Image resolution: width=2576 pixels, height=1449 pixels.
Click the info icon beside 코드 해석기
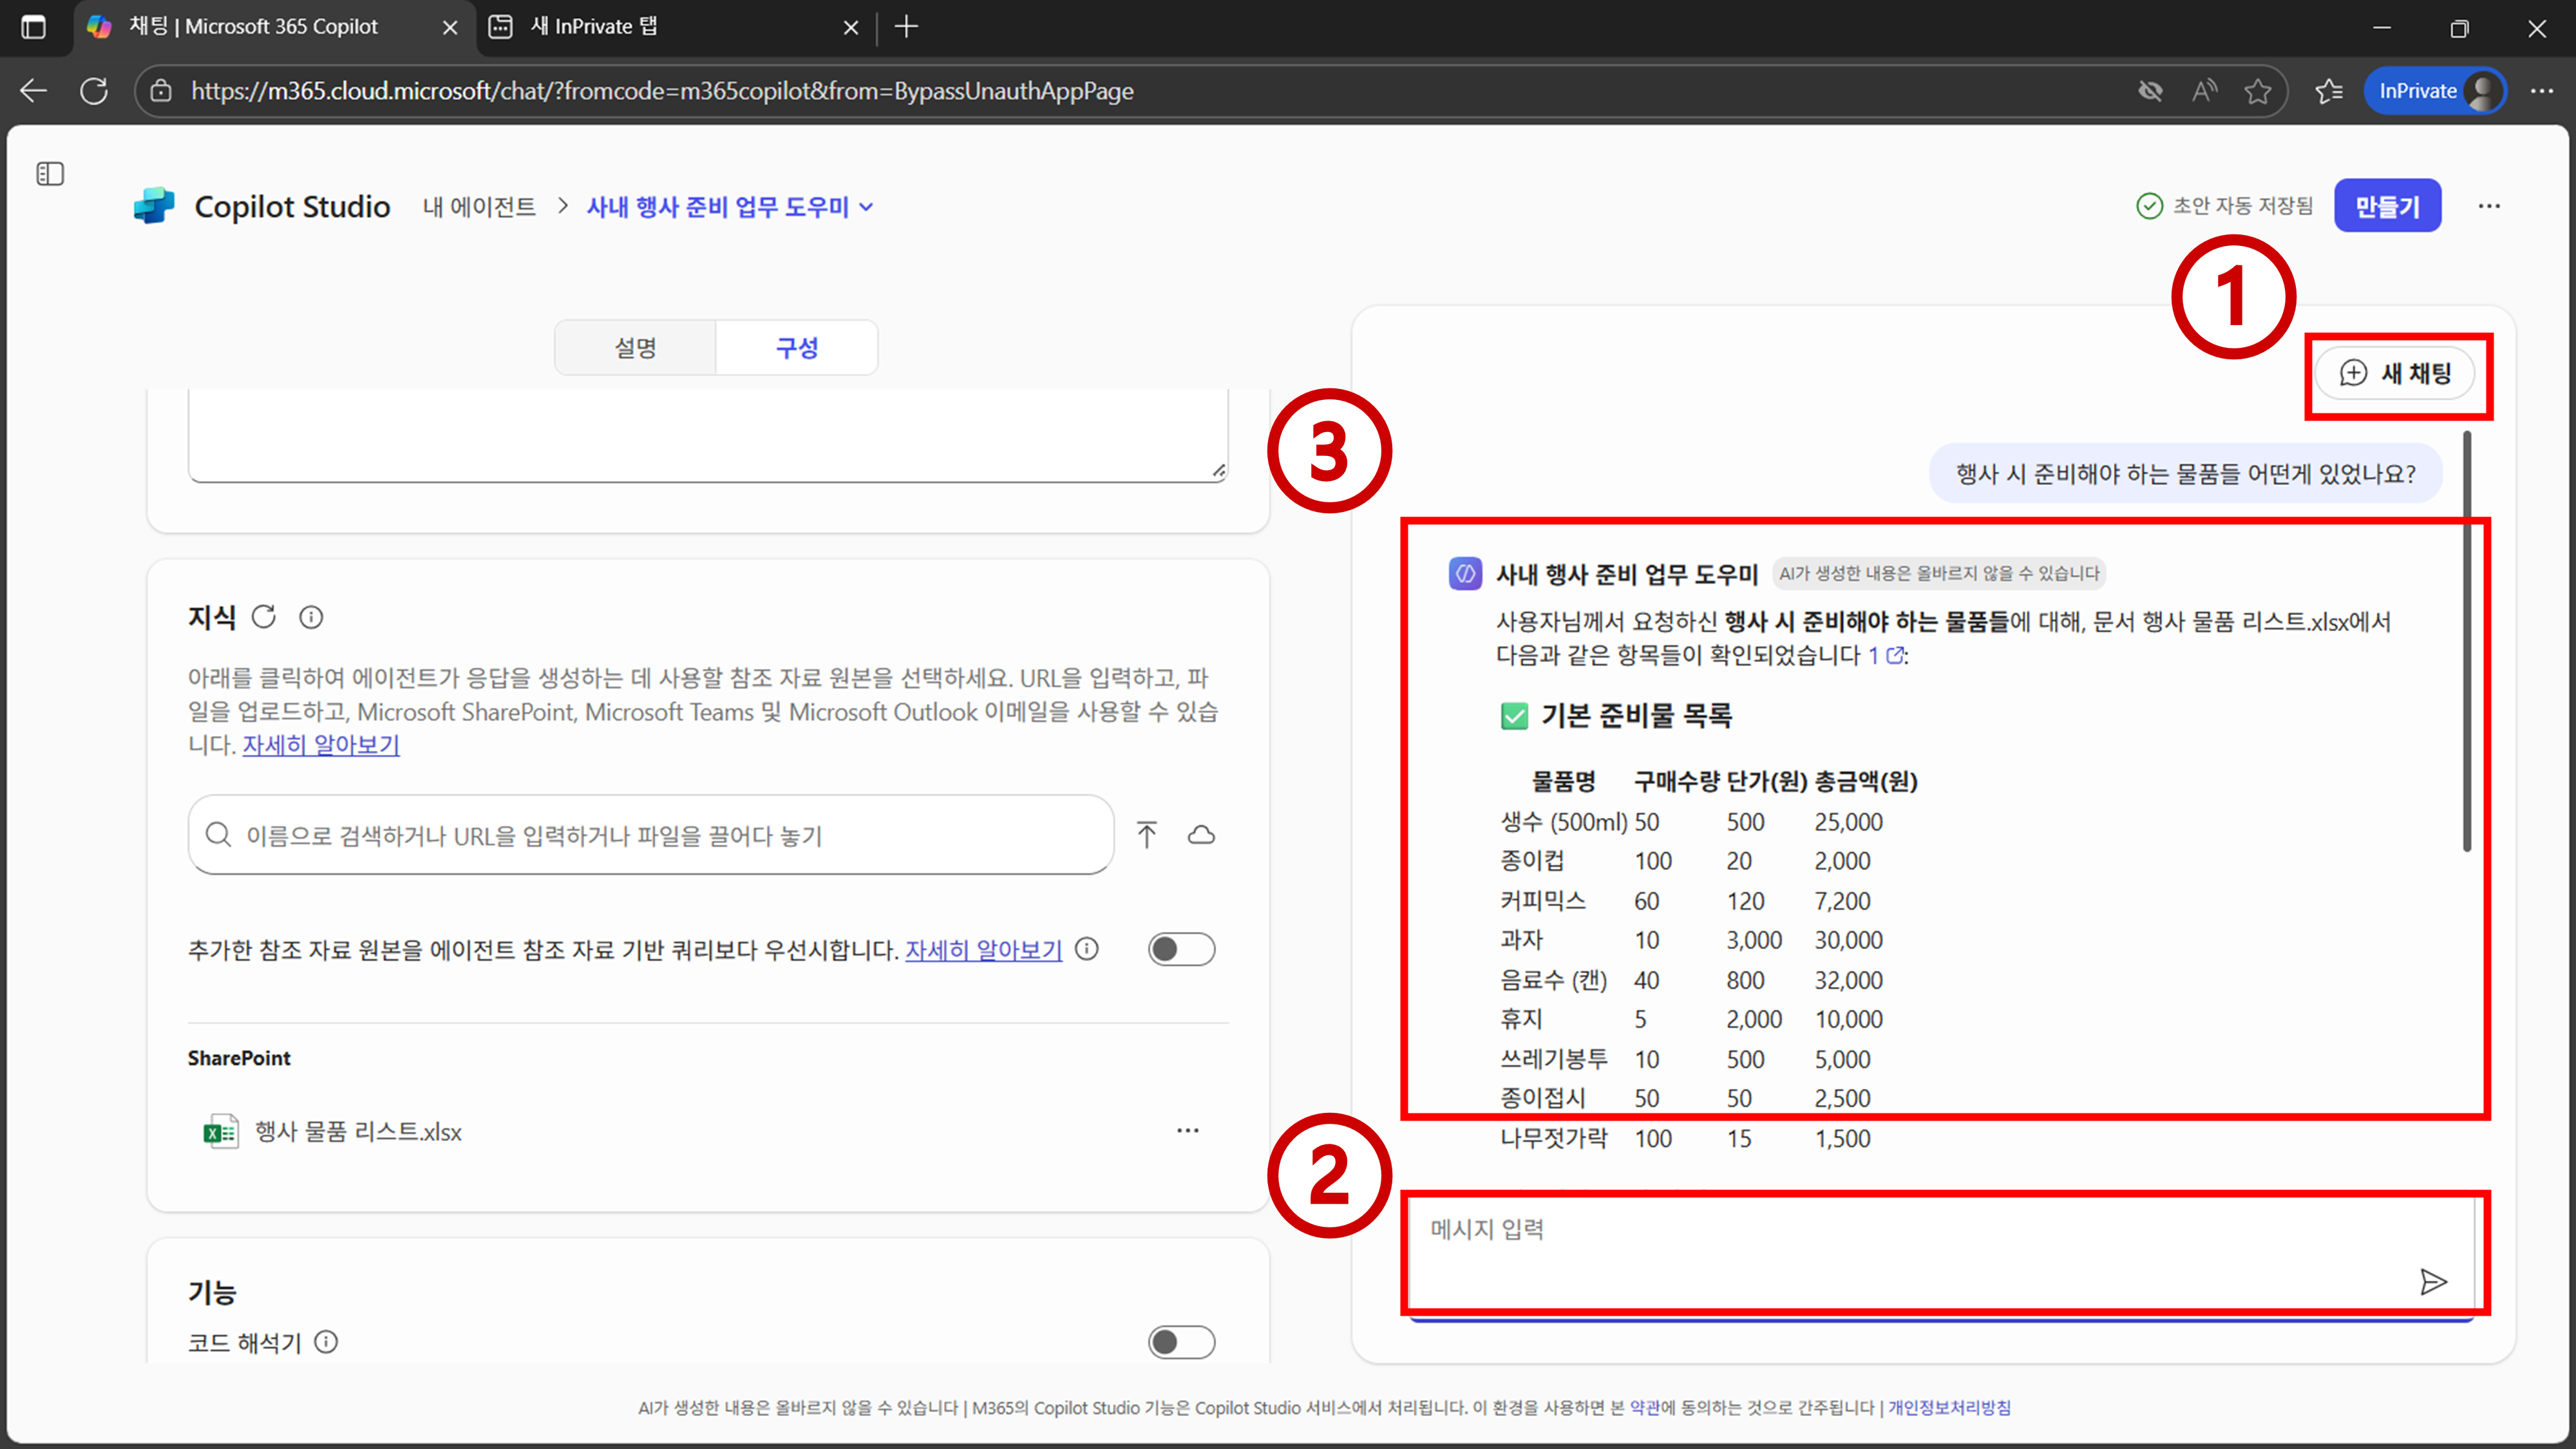[x=326, y=1342]
